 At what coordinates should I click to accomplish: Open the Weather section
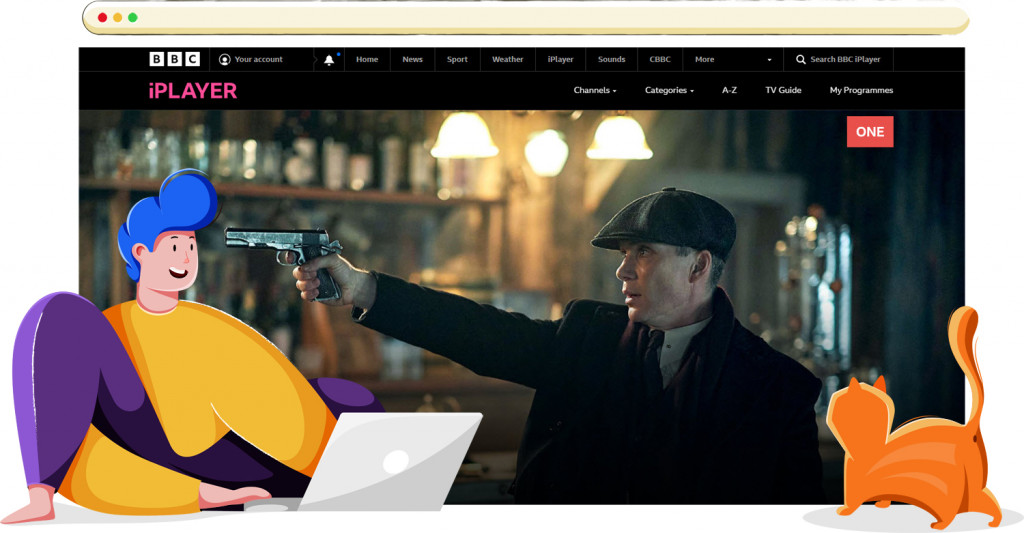pyautogui.click(x=507, y=59)
